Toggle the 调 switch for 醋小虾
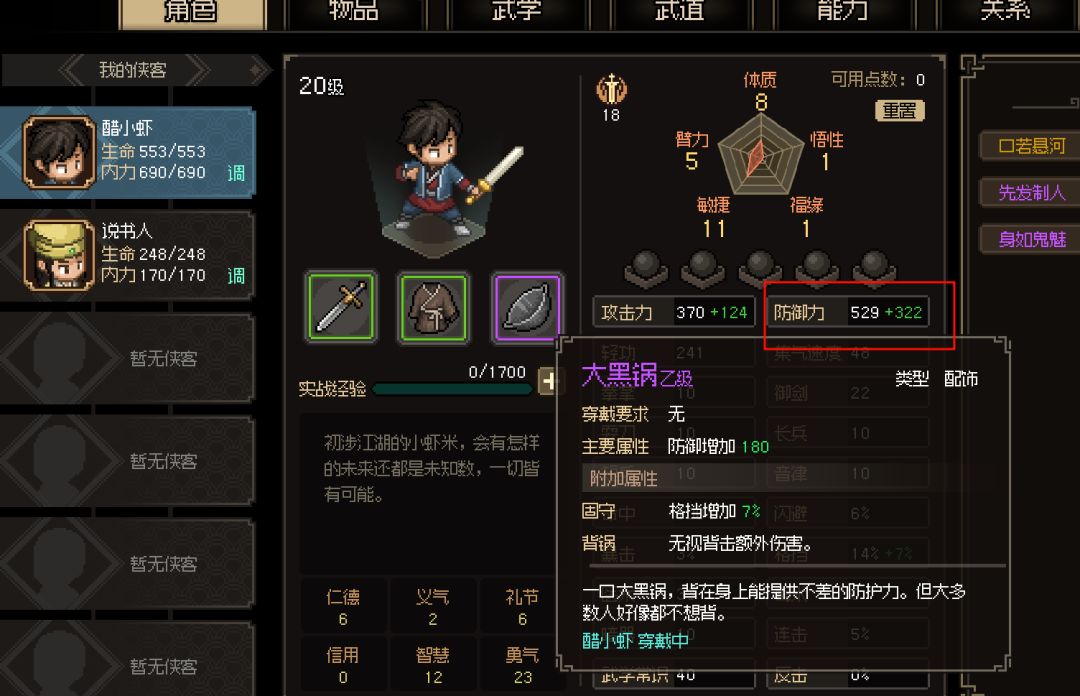 pyautogui.click(x=236, y=173)
